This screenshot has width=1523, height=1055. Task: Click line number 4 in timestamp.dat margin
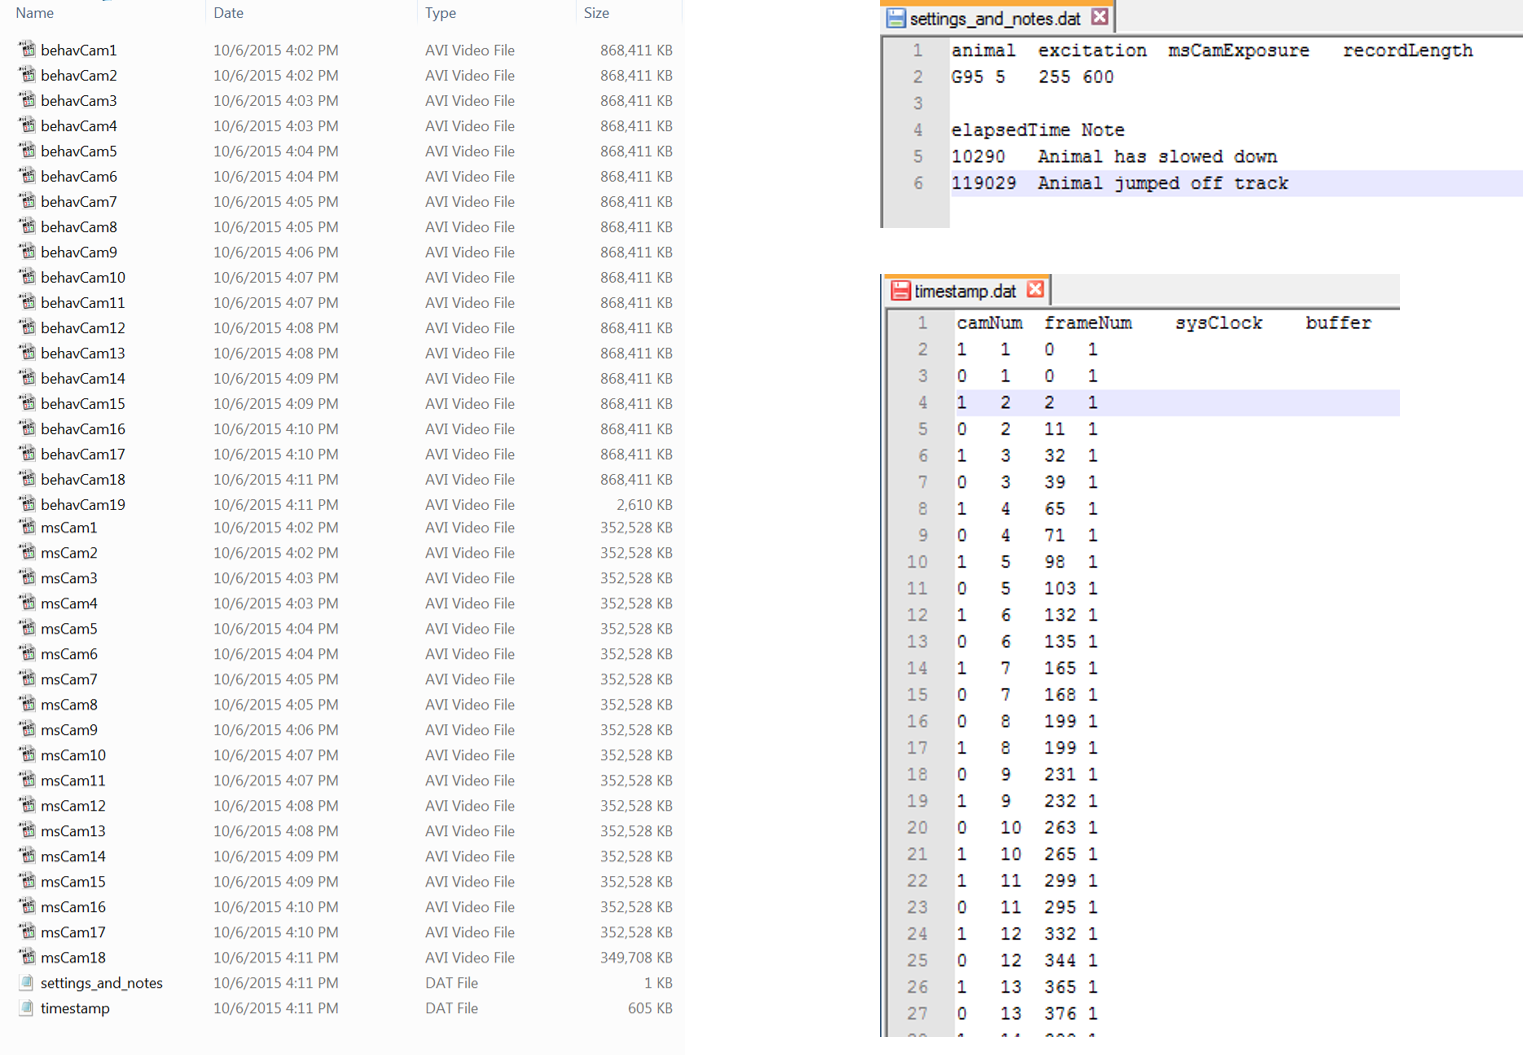pyautogui.click(x=921, y=402)
